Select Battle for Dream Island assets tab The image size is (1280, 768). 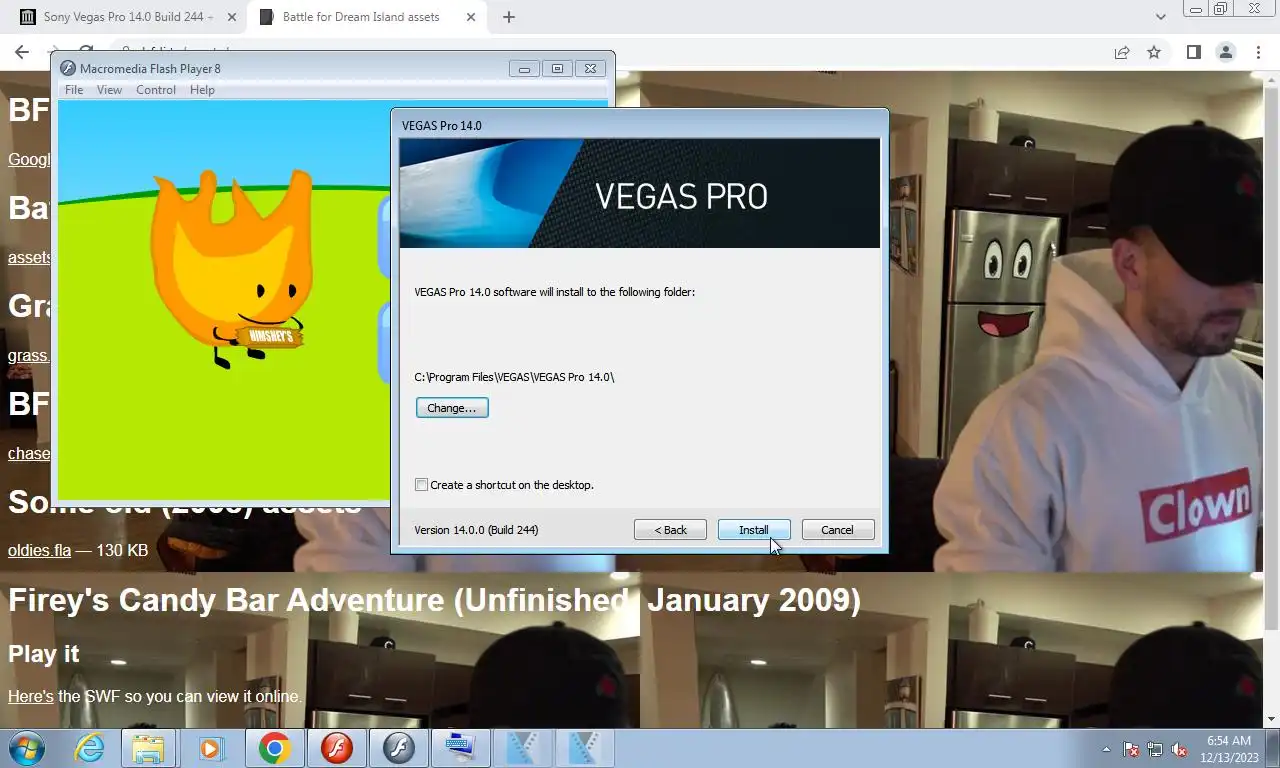coord(366,17)
